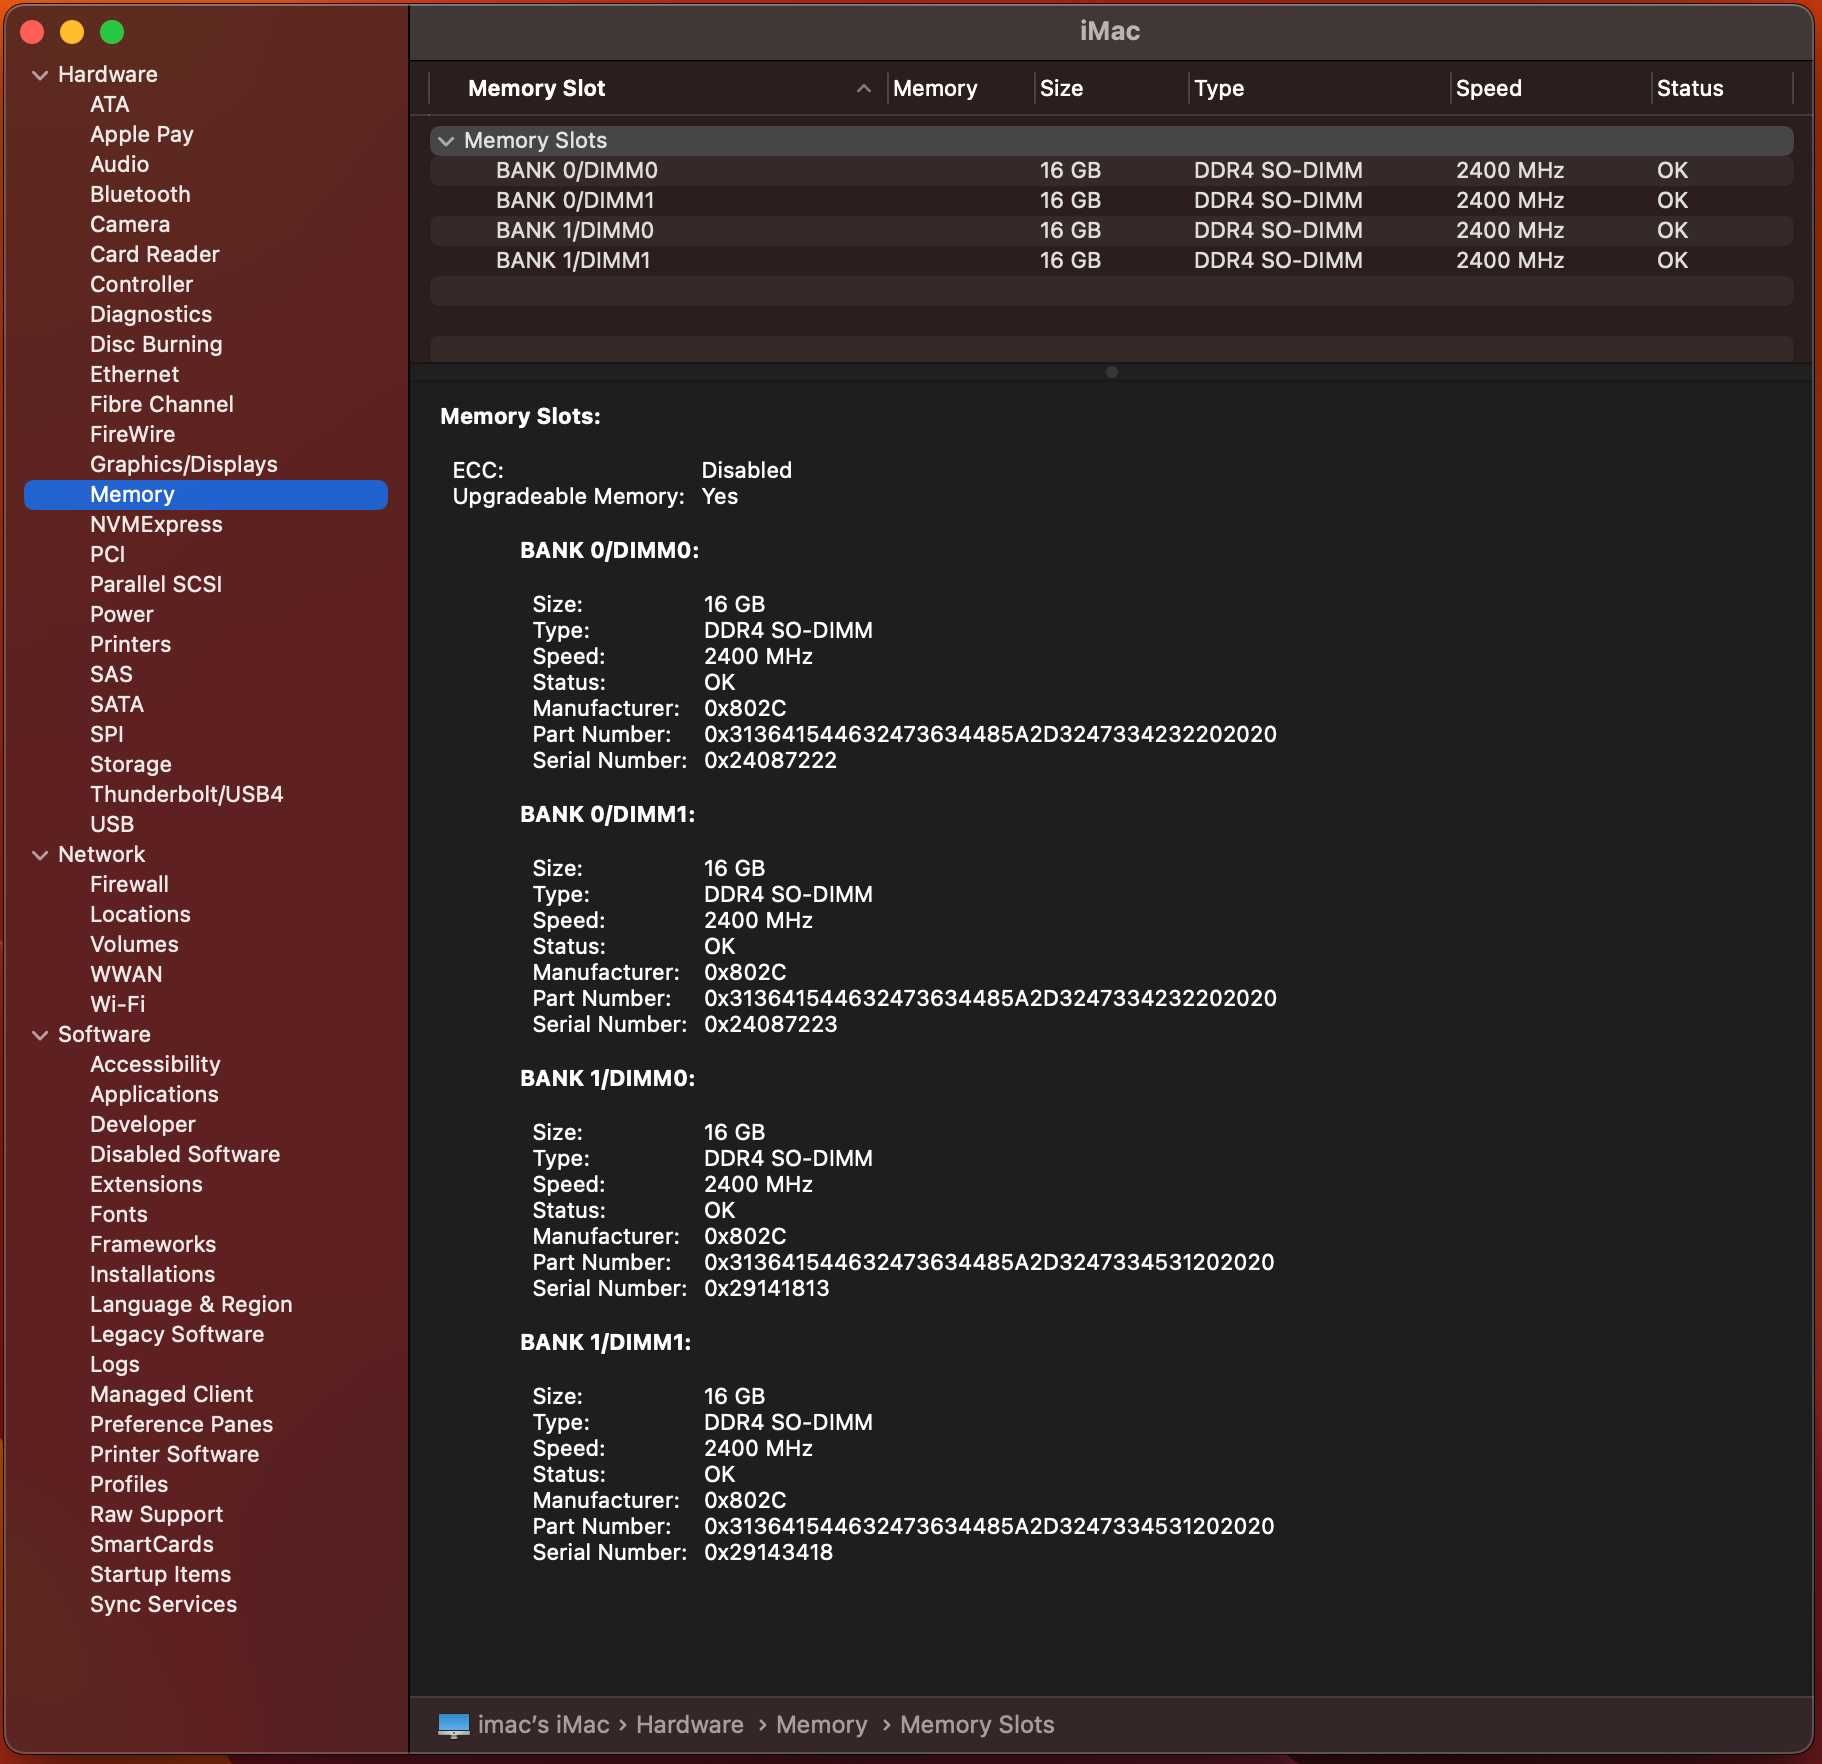View Applications under Software
The image size is (1822, 1764).
point(154,1095)
